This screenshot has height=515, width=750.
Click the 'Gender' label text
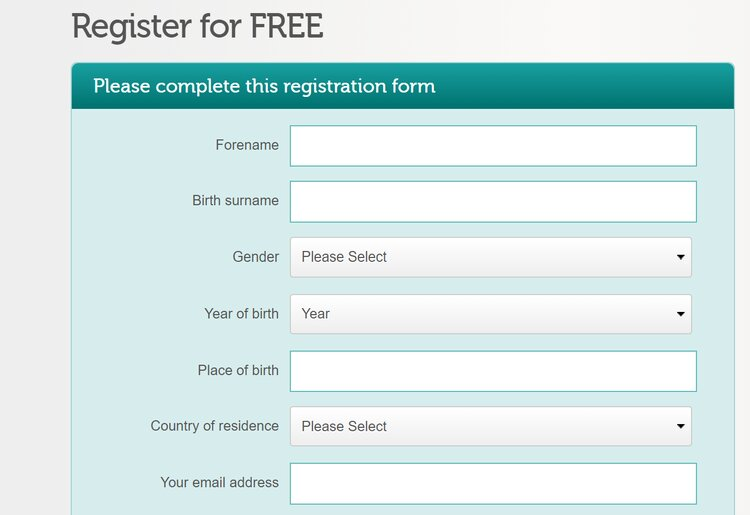click(x=256, y=257)
